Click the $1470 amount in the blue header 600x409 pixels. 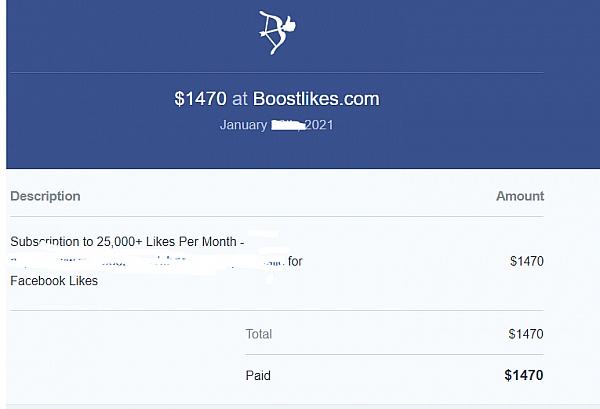point(200,99)
